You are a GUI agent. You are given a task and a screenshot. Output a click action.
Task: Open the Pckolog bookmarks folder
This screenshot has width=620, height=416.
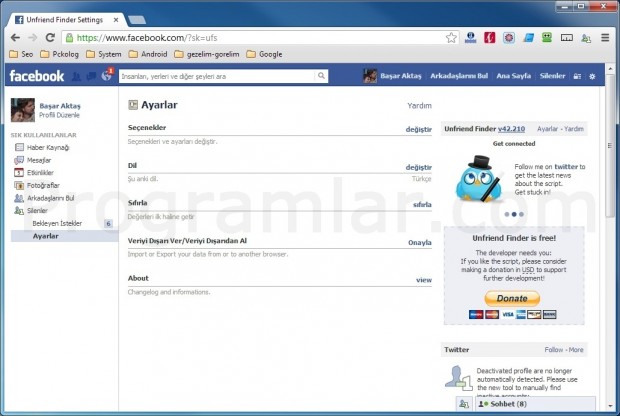(x=60, y=54)
